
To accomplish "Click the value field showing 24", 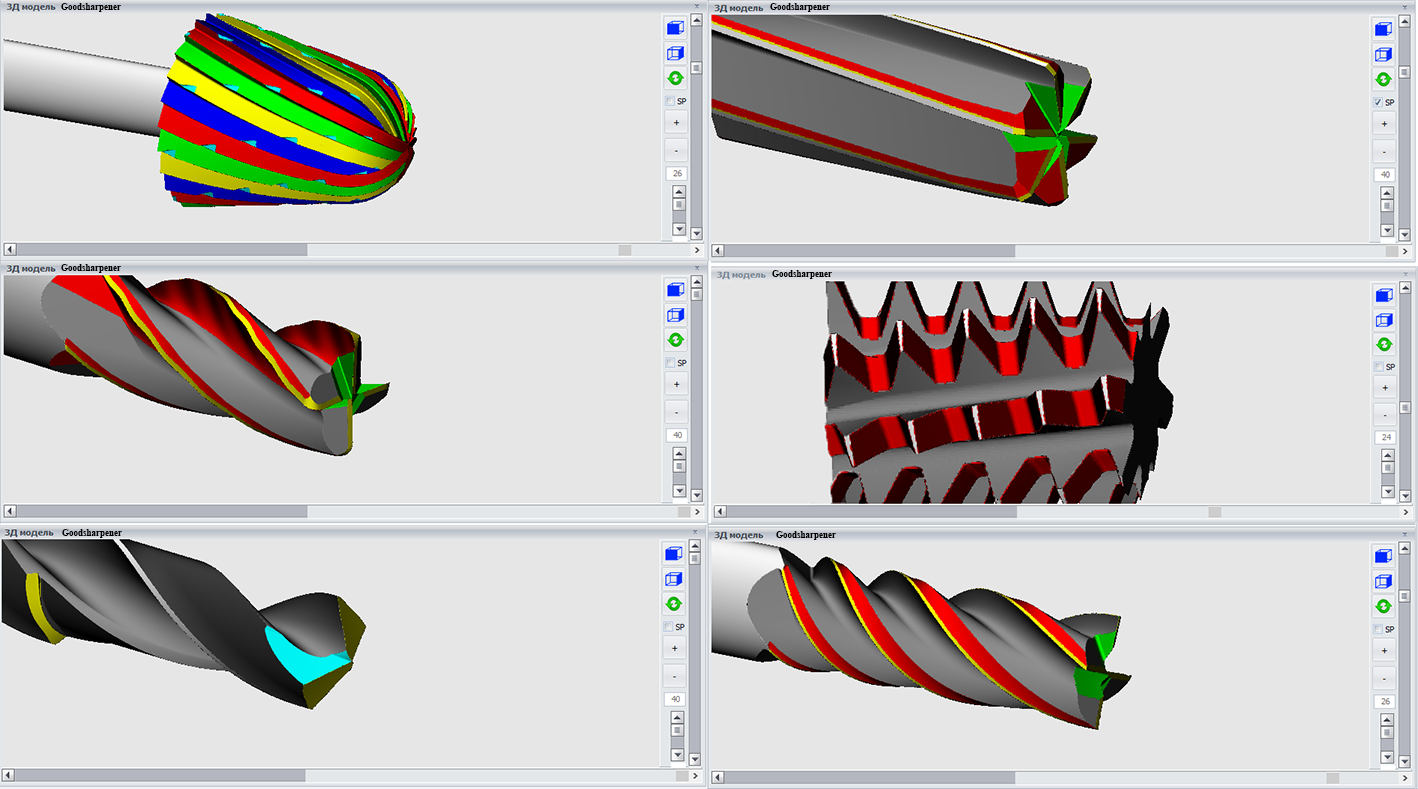I will click(x=1385, y=437).
